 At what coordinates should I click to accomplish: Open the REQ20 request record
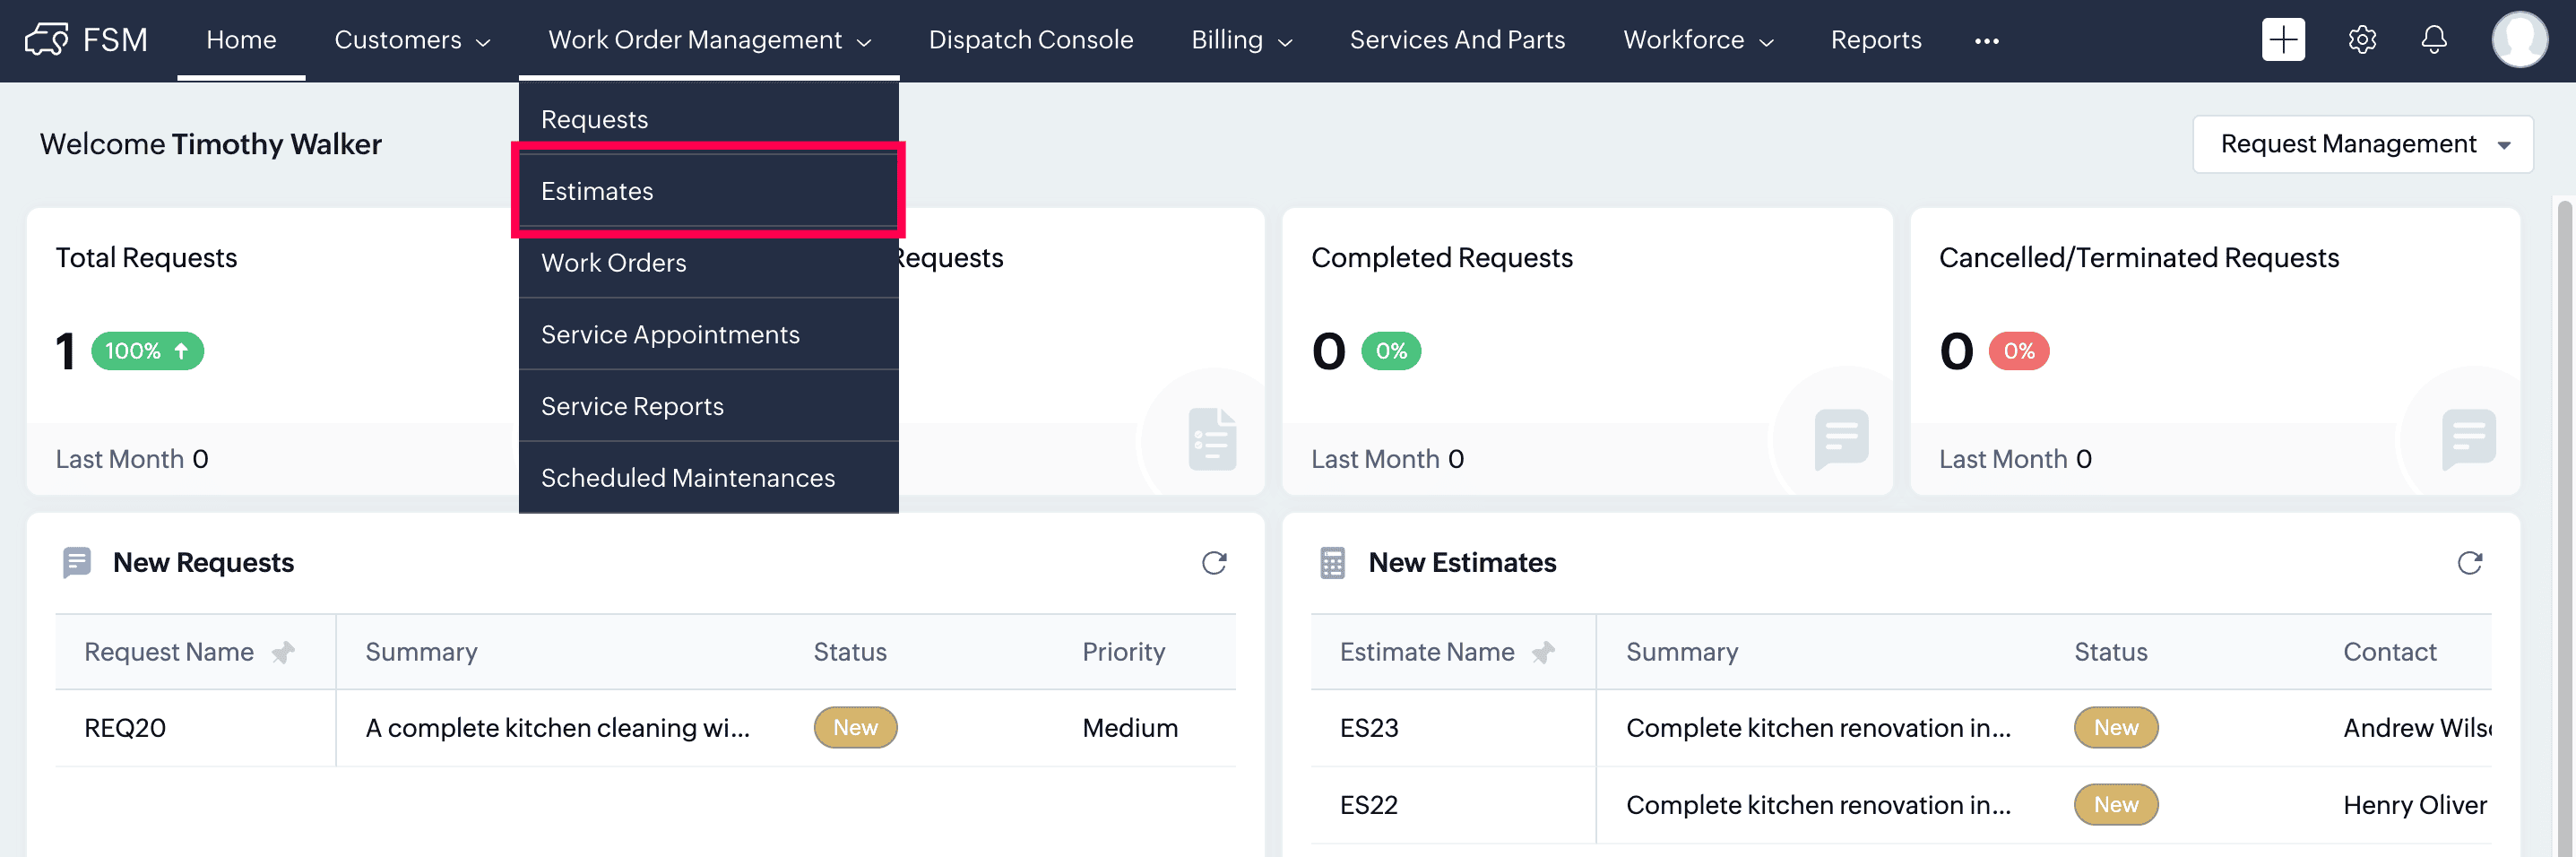(x=125, y=728)
